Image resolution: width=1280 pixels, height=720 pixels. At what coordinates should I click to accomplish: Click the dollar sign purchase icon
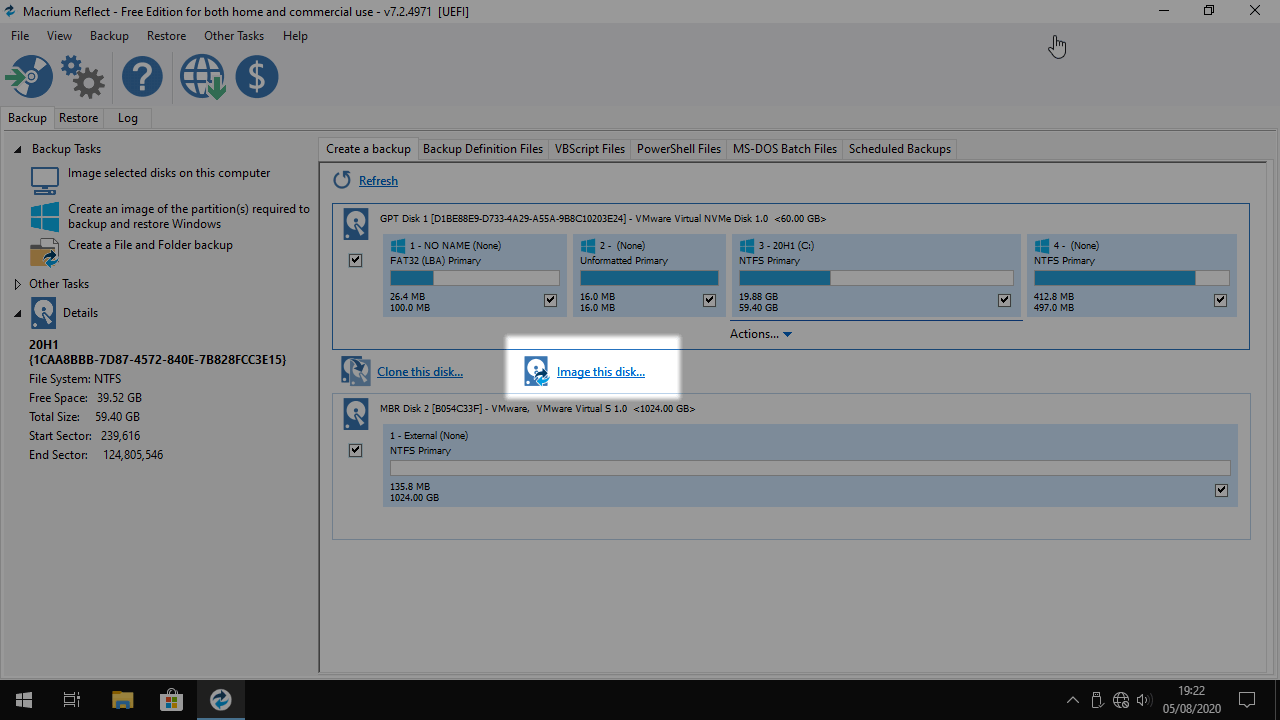click(x=257, y=77)
